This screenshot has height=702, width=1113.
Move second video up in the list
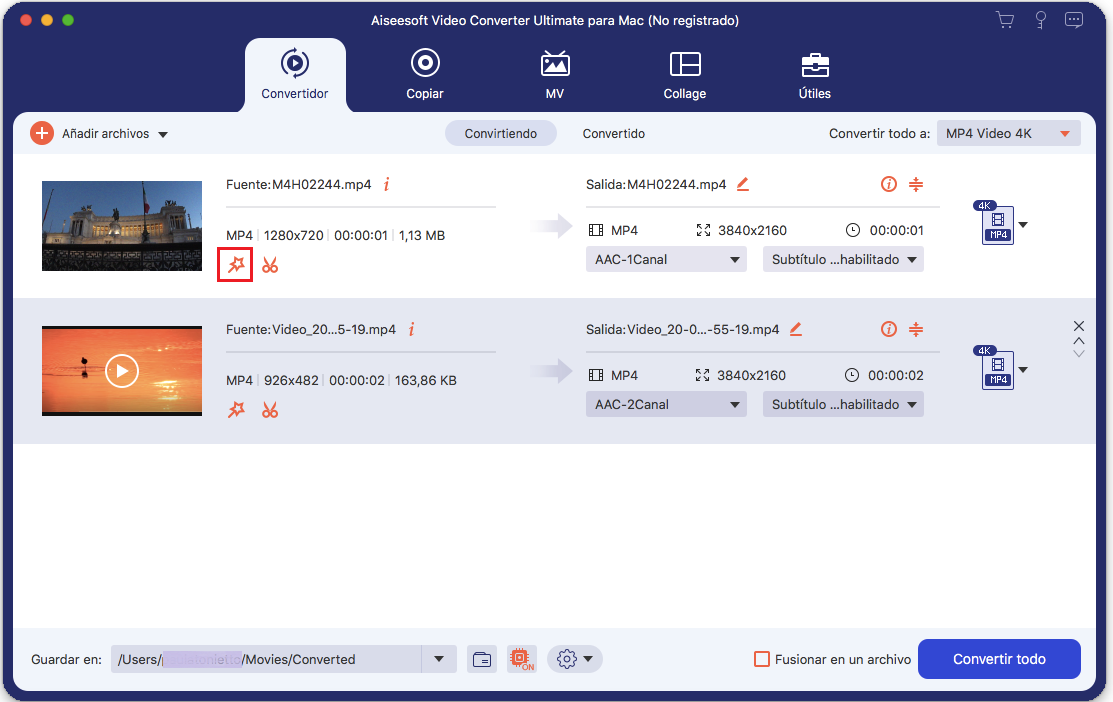point(1079,341)
